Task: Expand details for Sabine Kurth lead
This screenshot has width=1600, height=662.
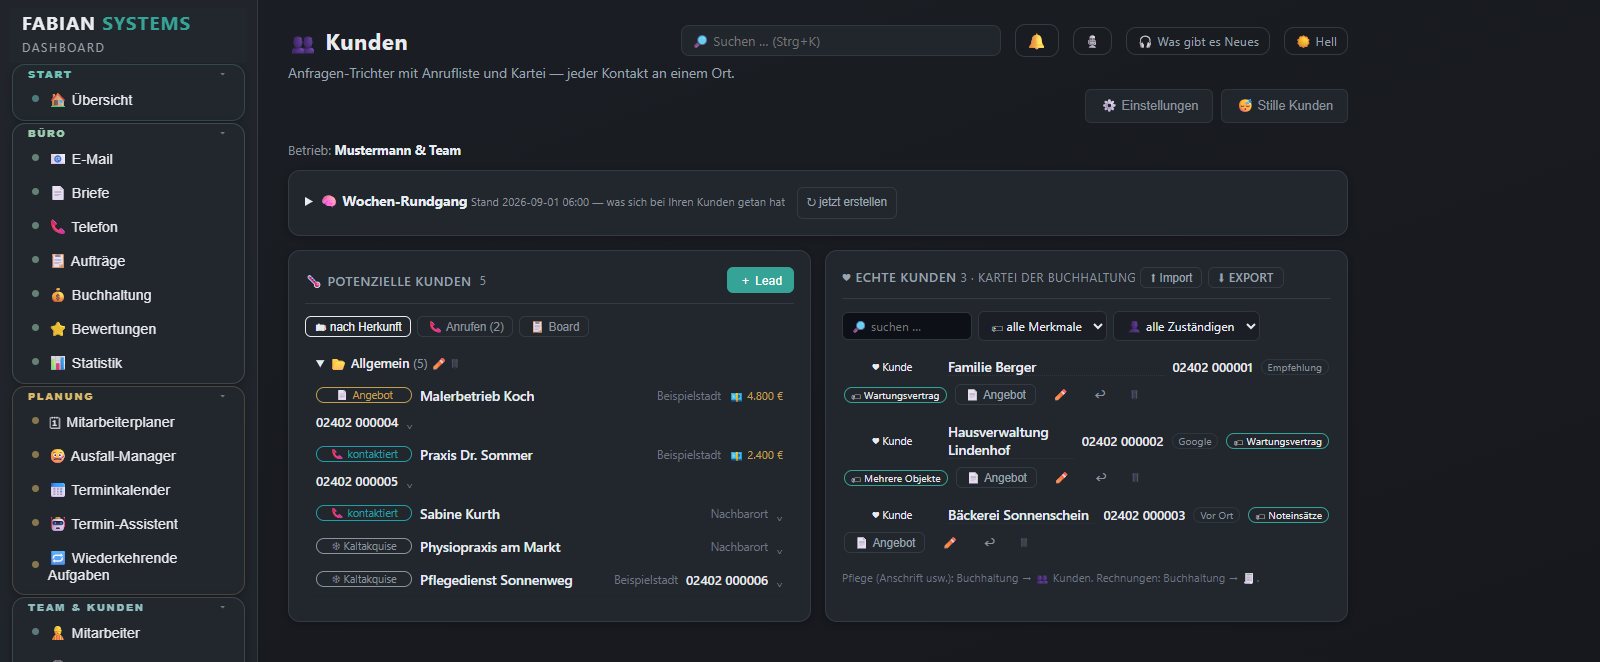Action: coord(779,517)
